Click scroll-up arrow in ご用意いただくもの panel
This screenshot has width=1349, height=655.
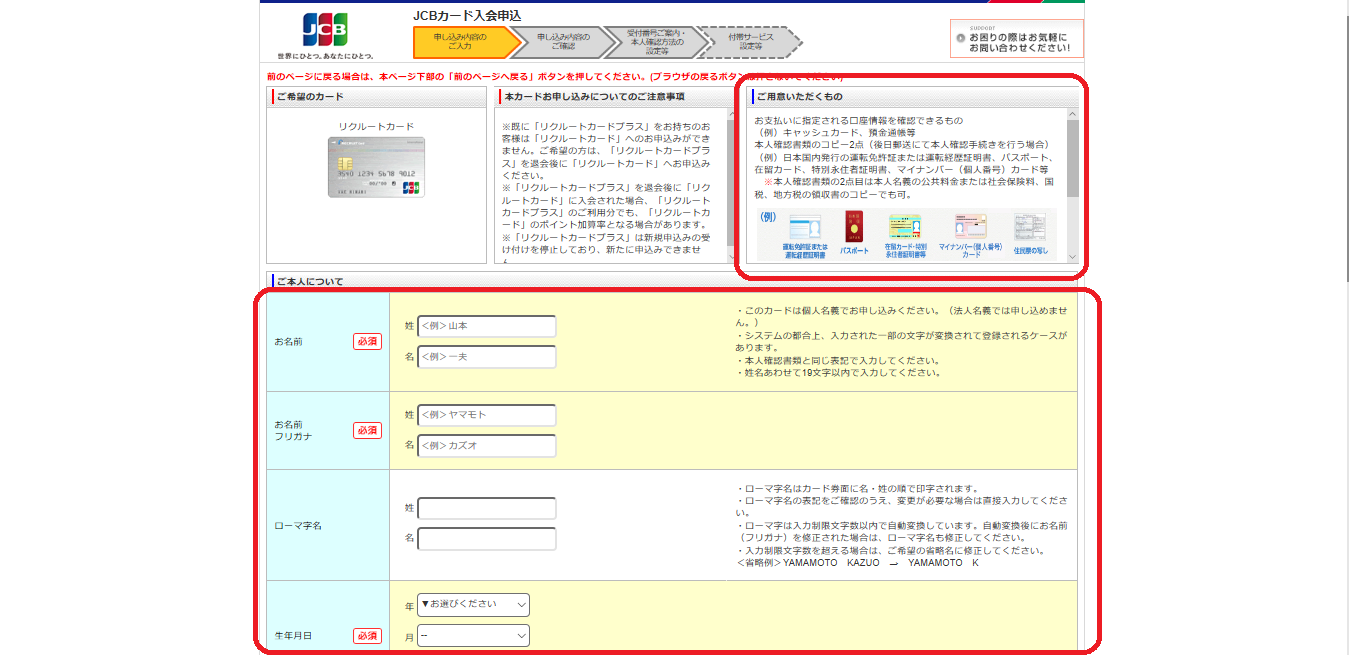[1072, 114]
